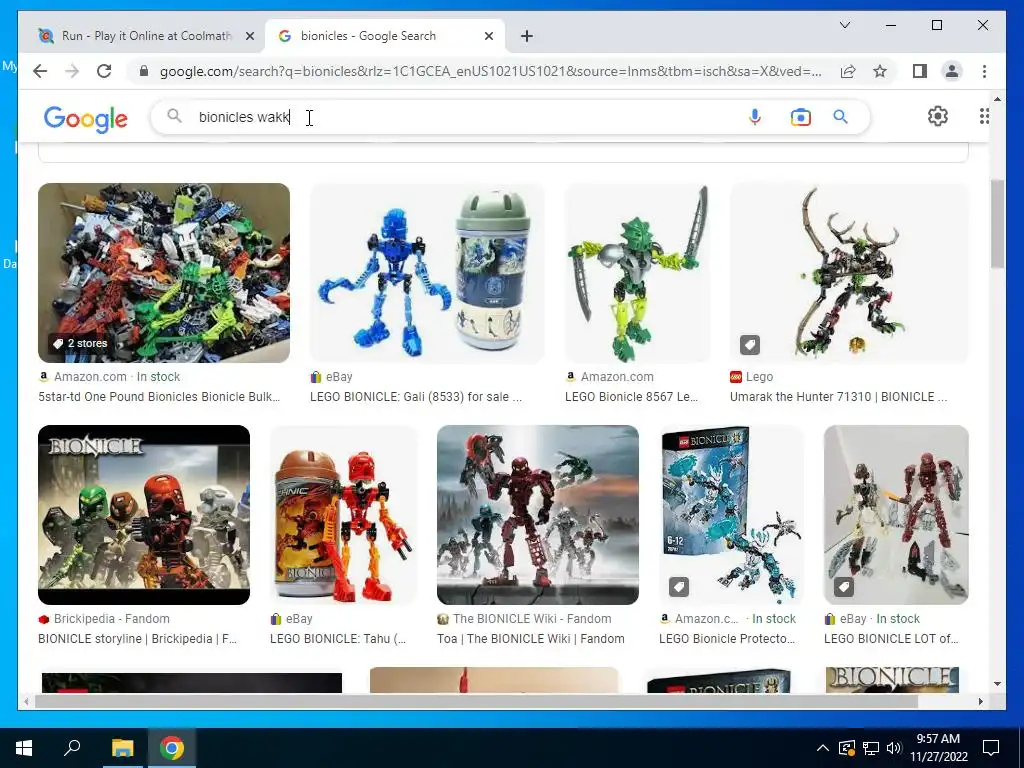Image resolution: width=1024 pixels, height=768 pixels.
Task: Show hidden system tray icons
Action: coord(823,748)
